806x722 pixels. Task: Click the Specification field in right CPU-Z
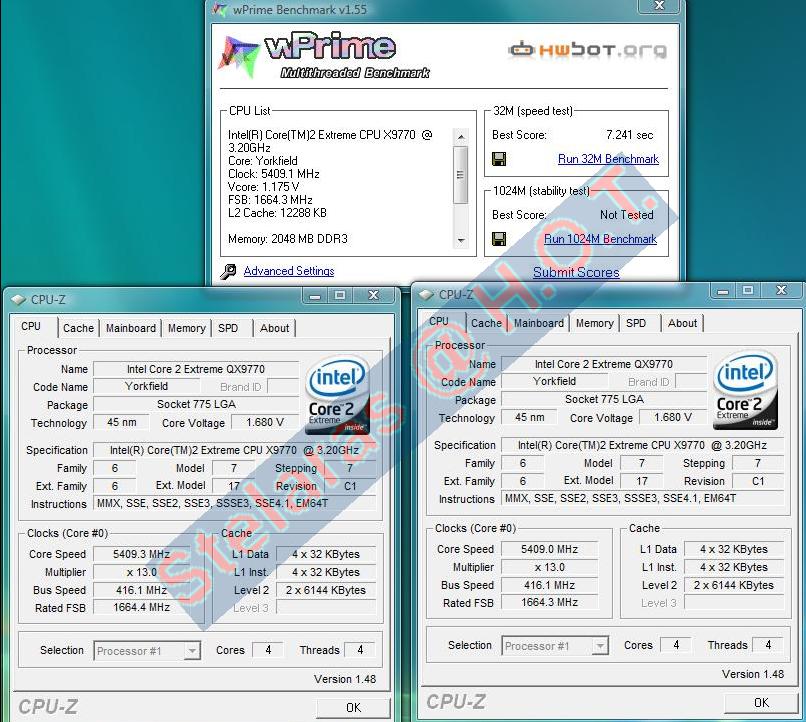642,445
